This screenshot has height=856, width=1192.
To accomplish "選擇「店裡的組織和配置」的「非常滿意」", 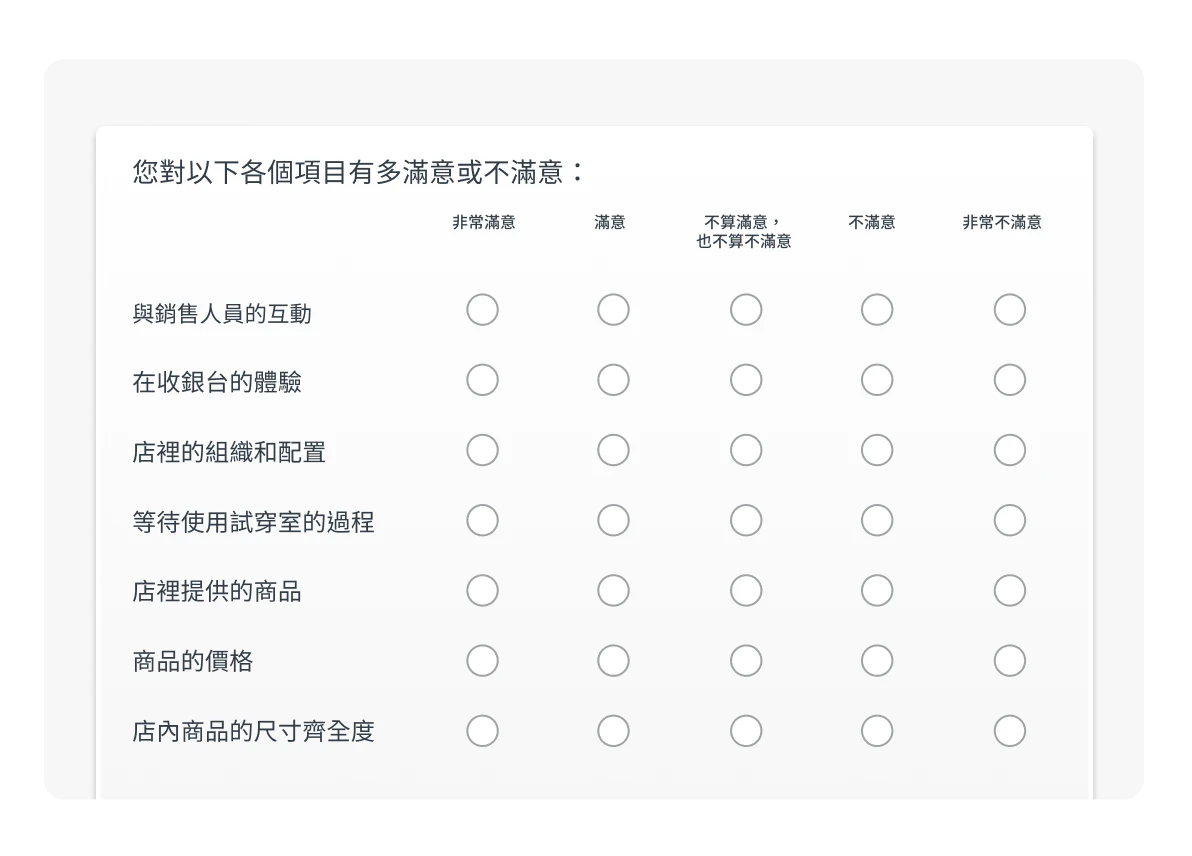I will [x=483, y=450].
